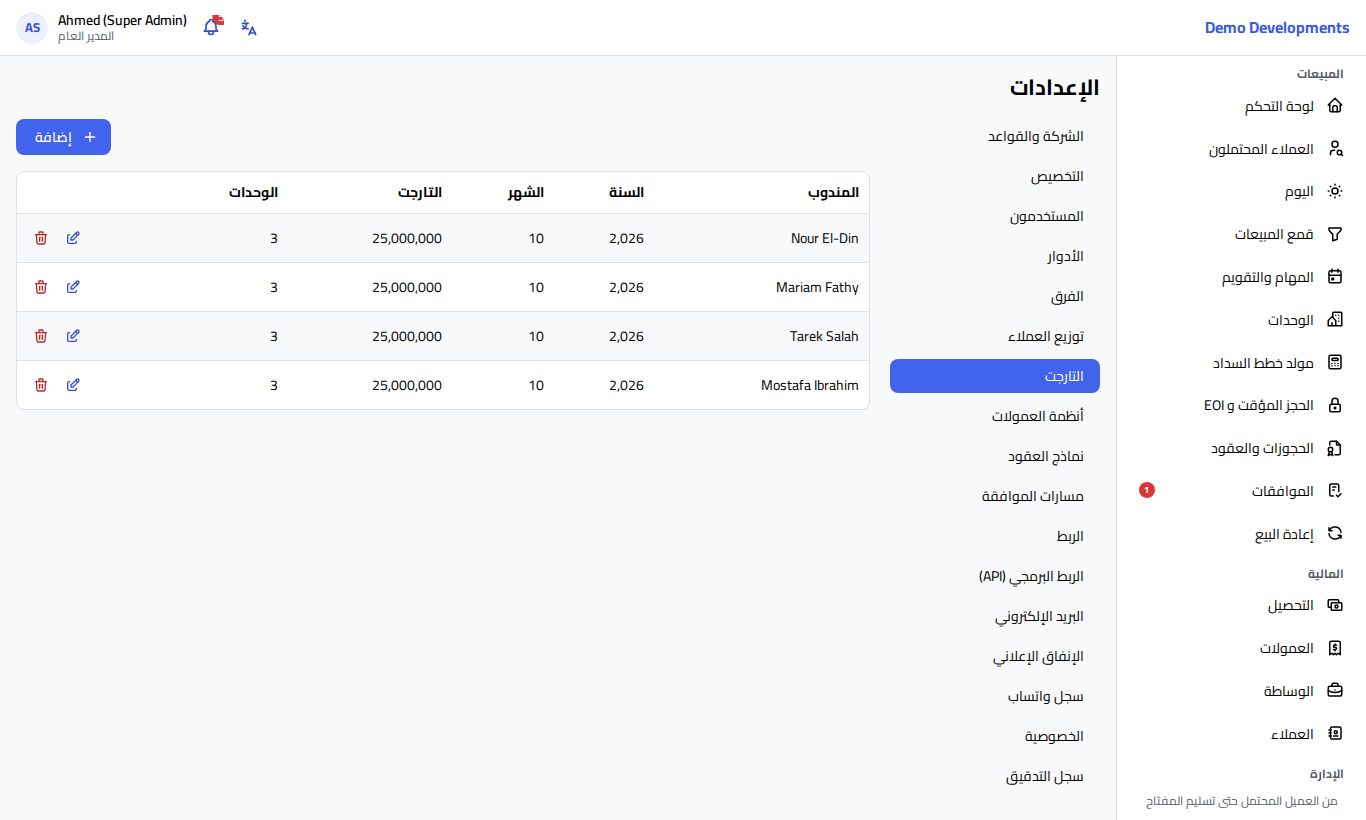The width and height of the screenshot is (1366, 820).
Task: Delete Mostafa Ibrahim's target row
Action: click(x=41, y=385)
